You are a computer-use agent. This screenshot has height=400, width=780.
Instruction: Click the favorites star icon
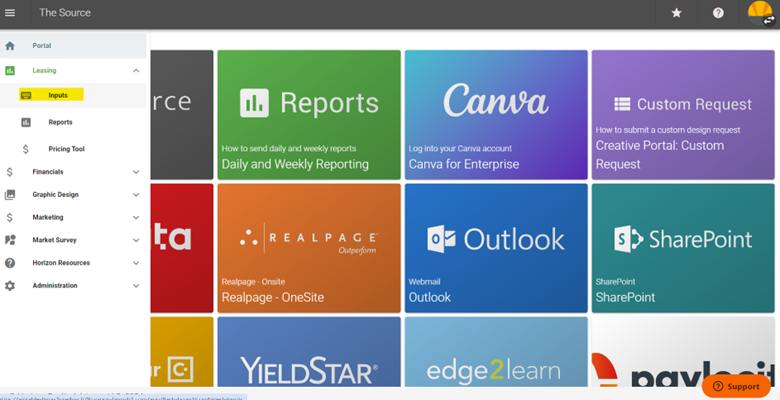(677, 13)
